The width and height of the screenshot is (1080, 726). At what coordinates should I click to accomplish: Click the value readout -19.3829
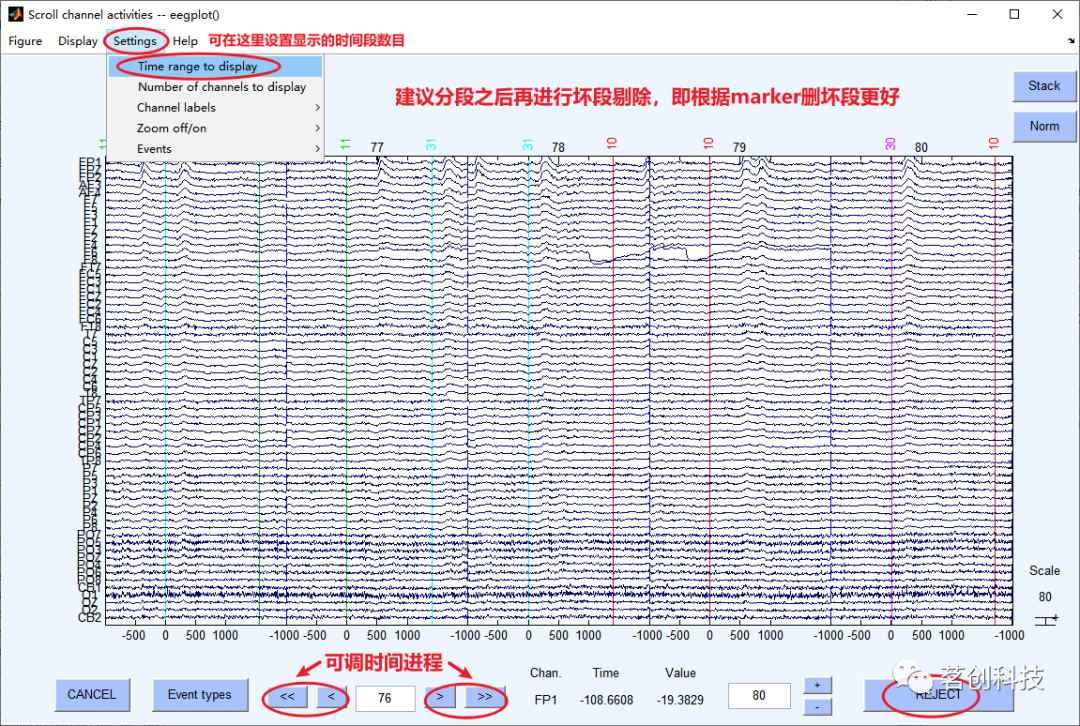(680, 700)
